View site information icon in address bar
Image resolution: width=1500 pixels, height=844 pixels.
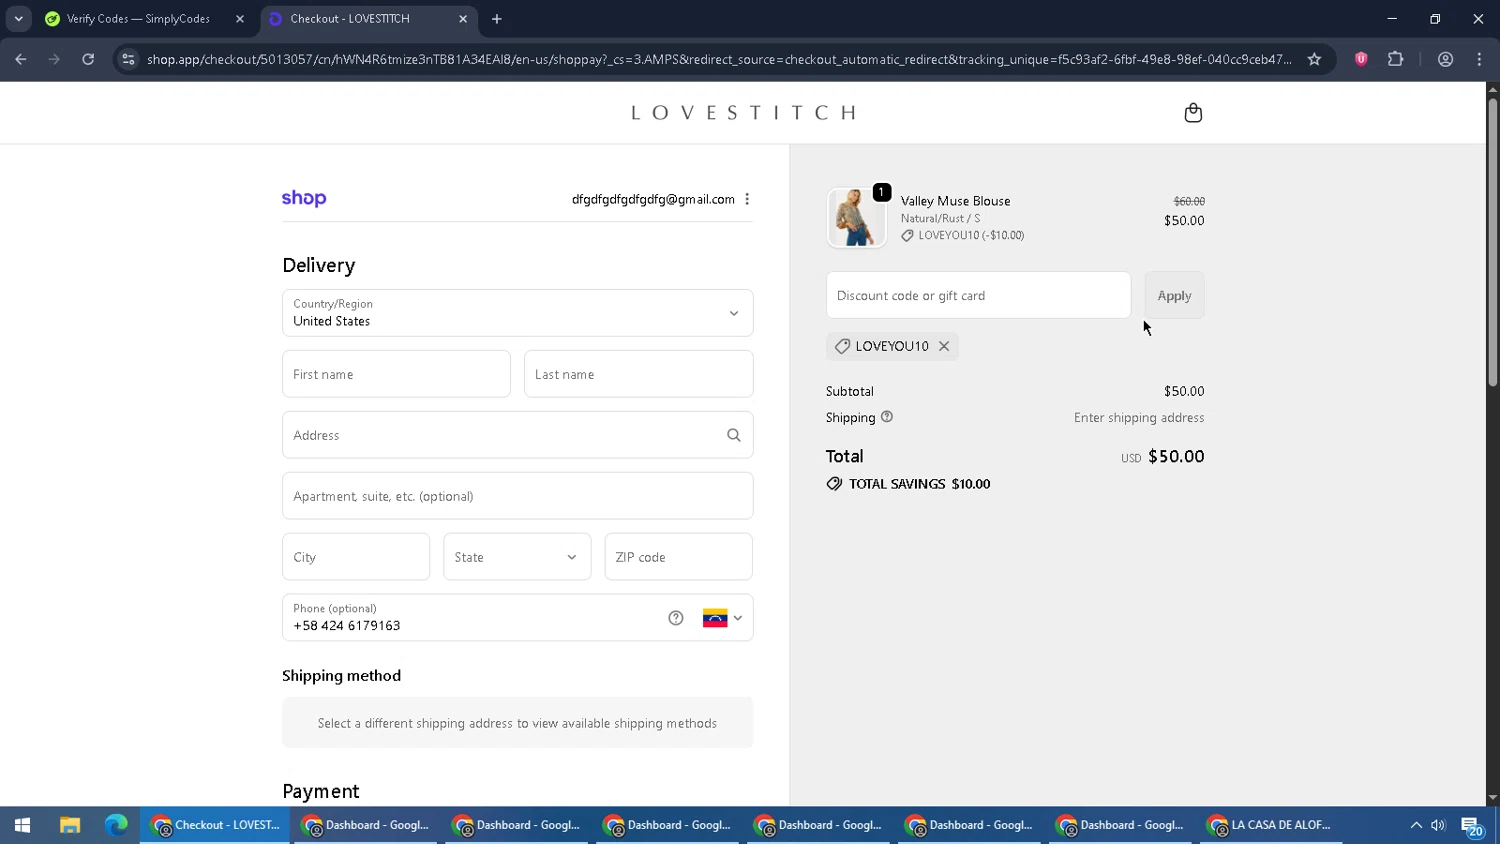pos(128,59)
